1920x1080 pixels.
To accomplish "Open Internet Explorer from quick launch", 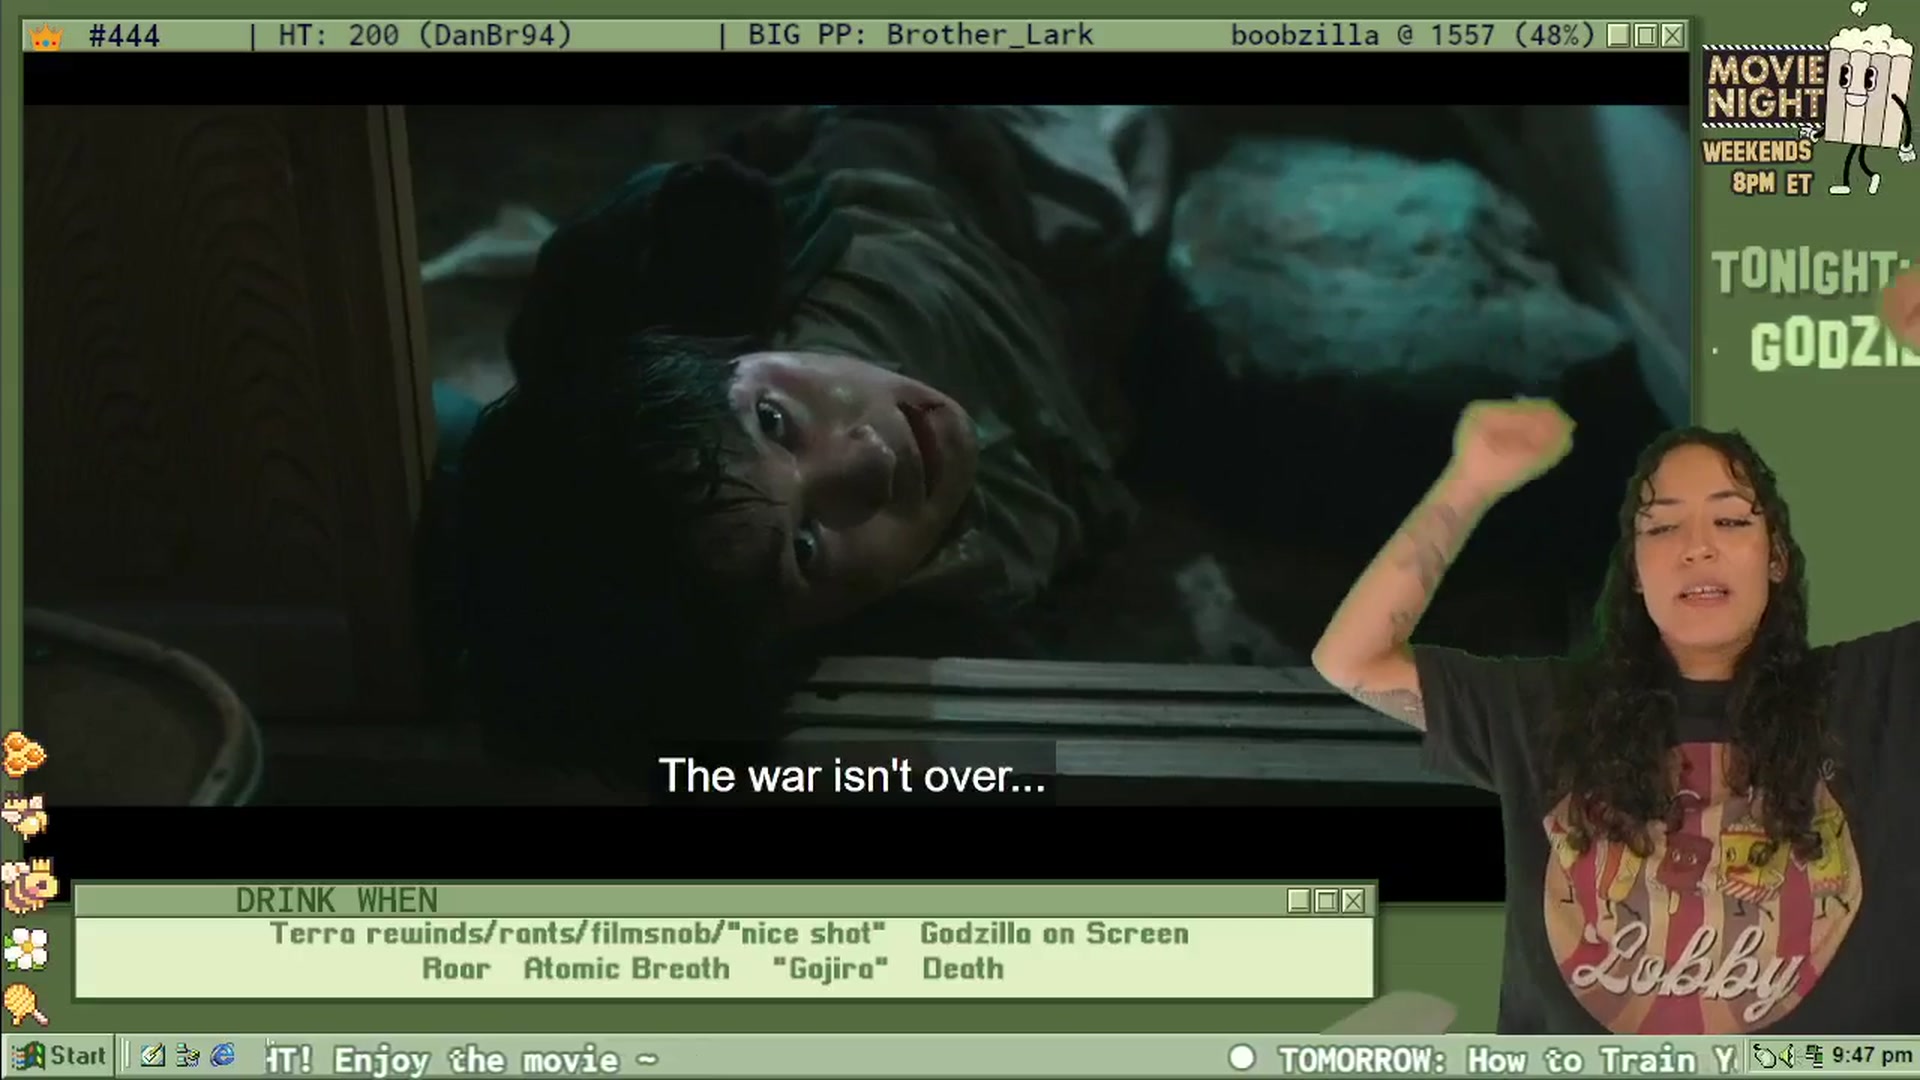I will coord(223,1056).
